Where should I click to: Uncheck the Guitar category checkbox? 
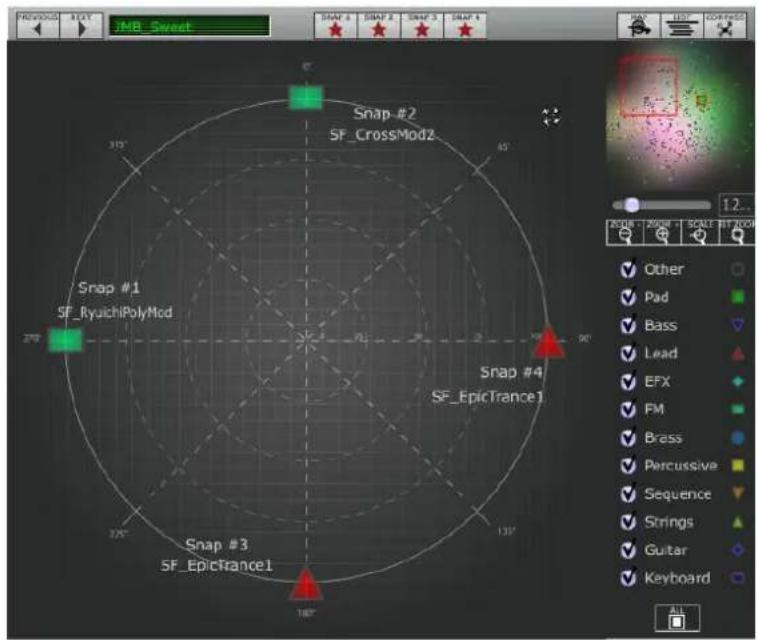(628, 550)
